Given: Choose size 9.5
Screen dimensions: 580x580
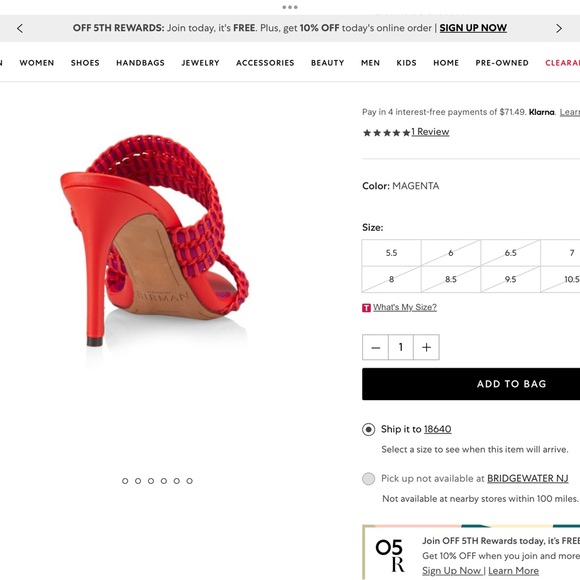Looking at the screenshot, I should point(510,279).
